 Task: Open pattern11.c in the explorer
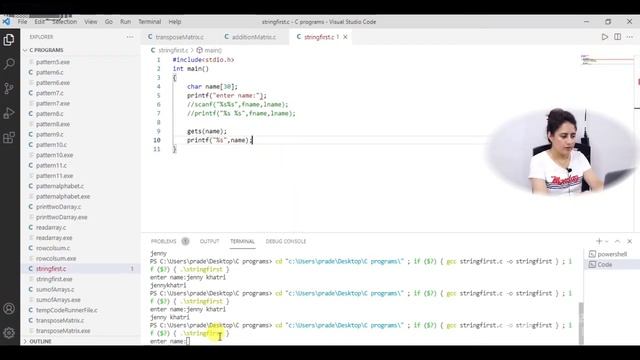[x=51, y=165]
